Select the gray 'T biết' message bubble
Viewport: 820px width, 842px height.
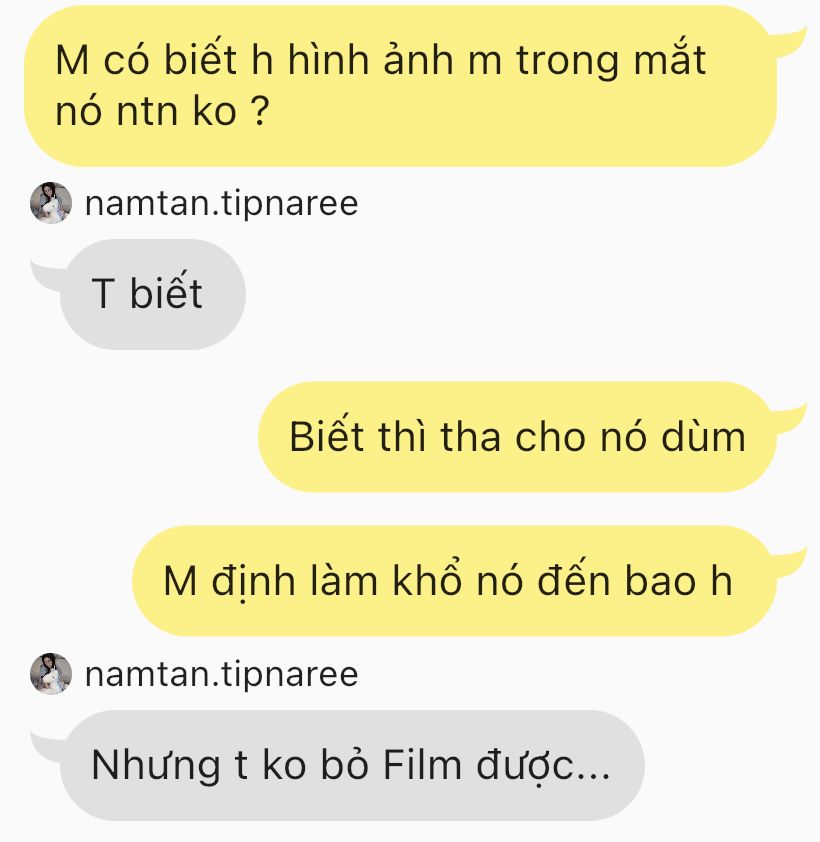[153, 294]
